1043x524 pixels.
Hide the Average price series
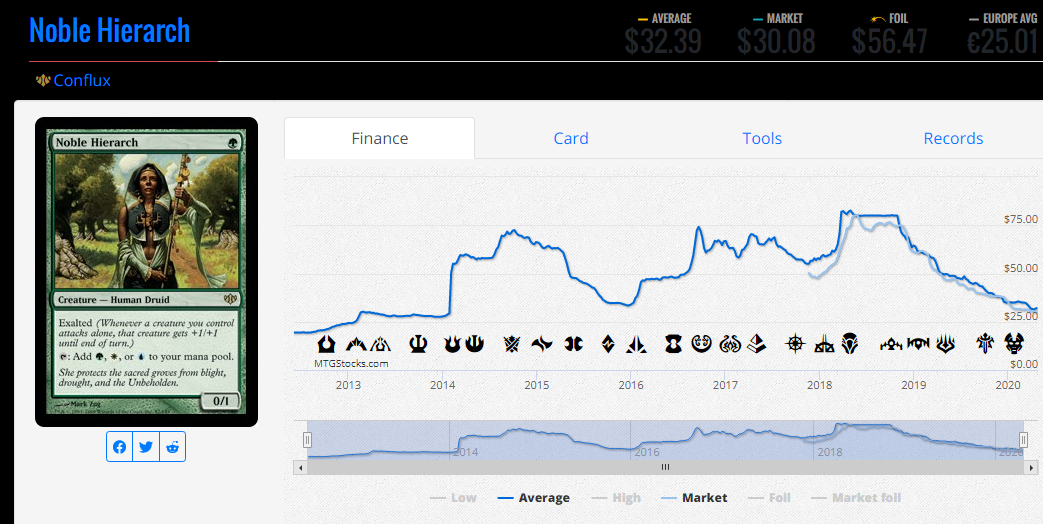pos(533,497)
